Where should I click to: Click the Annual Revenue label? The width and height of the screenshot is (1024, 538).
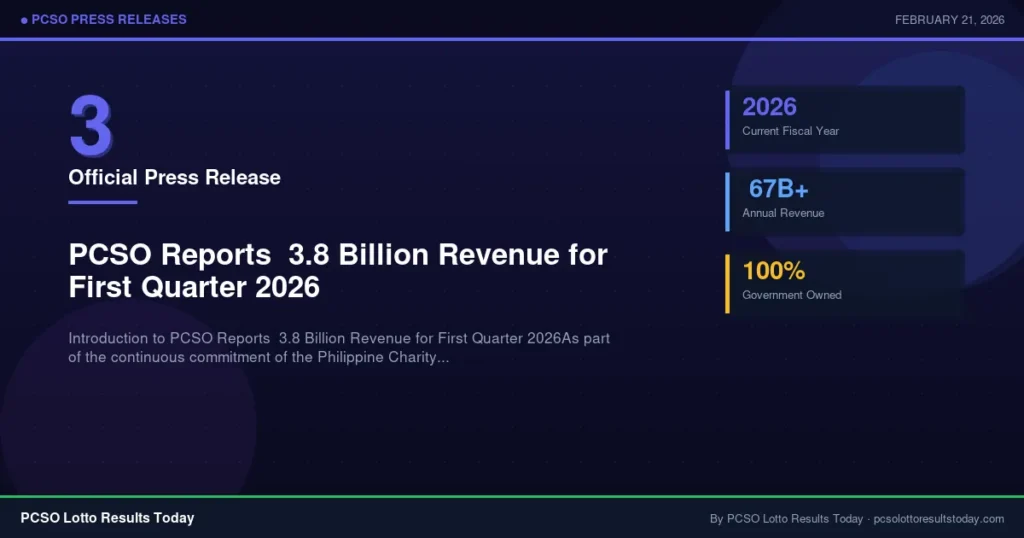(783, 213)
